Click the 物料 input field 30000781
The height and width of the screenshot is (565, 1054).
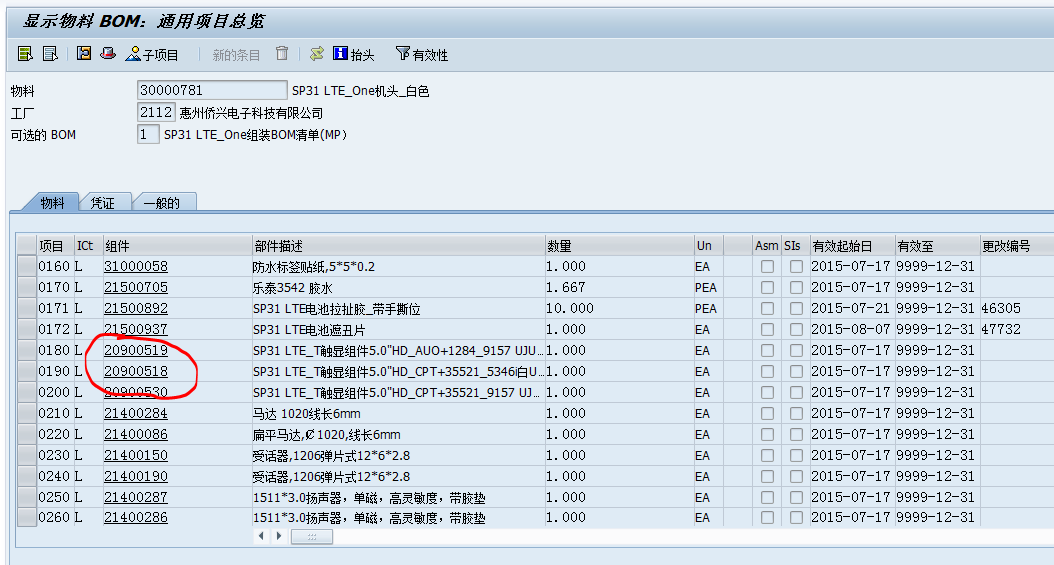pos(212,90)
